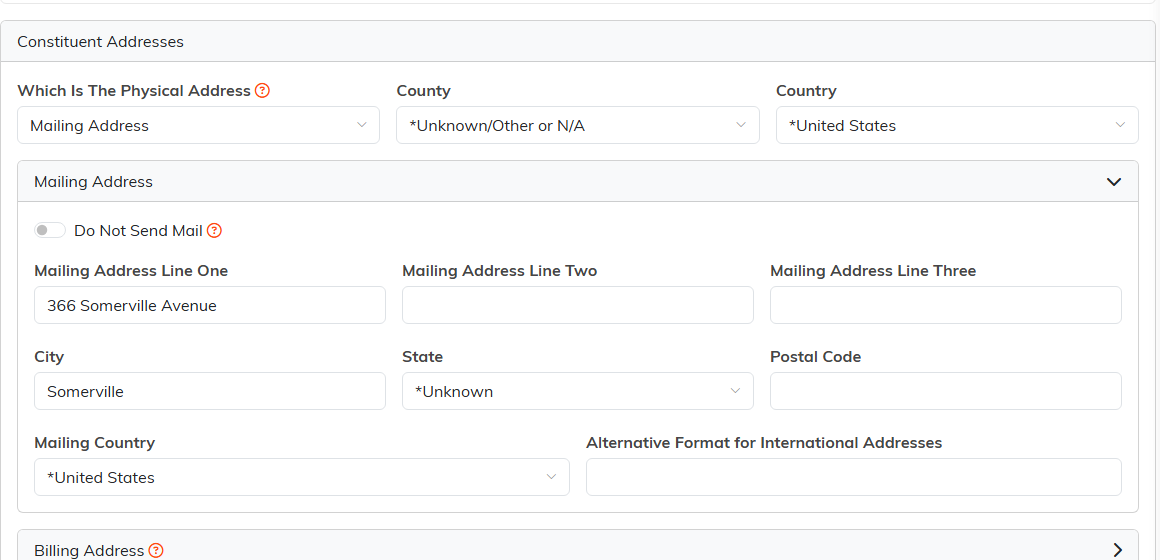
Task: Click help icon next to Do Not Send Mail
Action: pos(215,231)
